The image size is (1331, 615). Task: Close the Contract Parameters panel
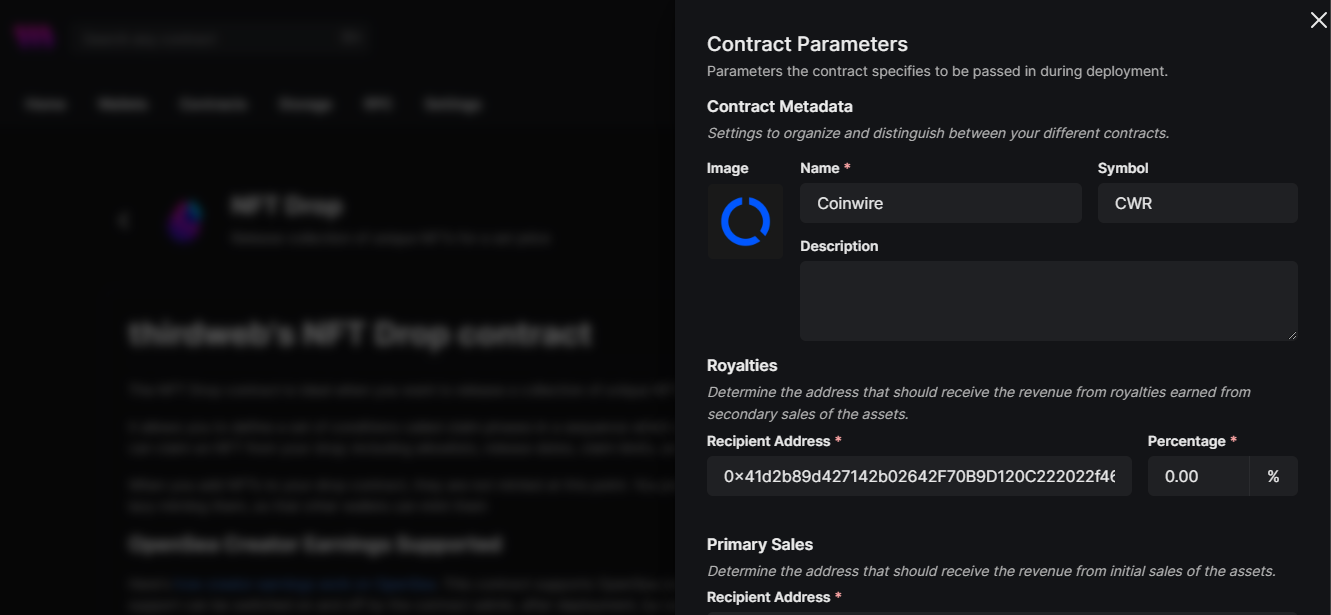1318,21
